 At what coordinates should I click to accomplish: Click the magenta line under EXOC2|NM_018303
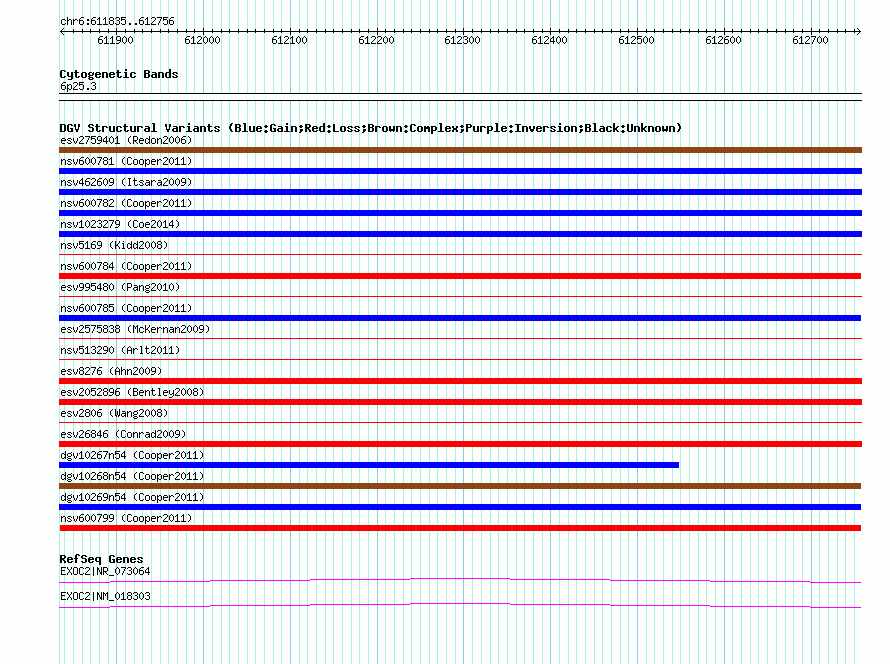click(460, 605)
